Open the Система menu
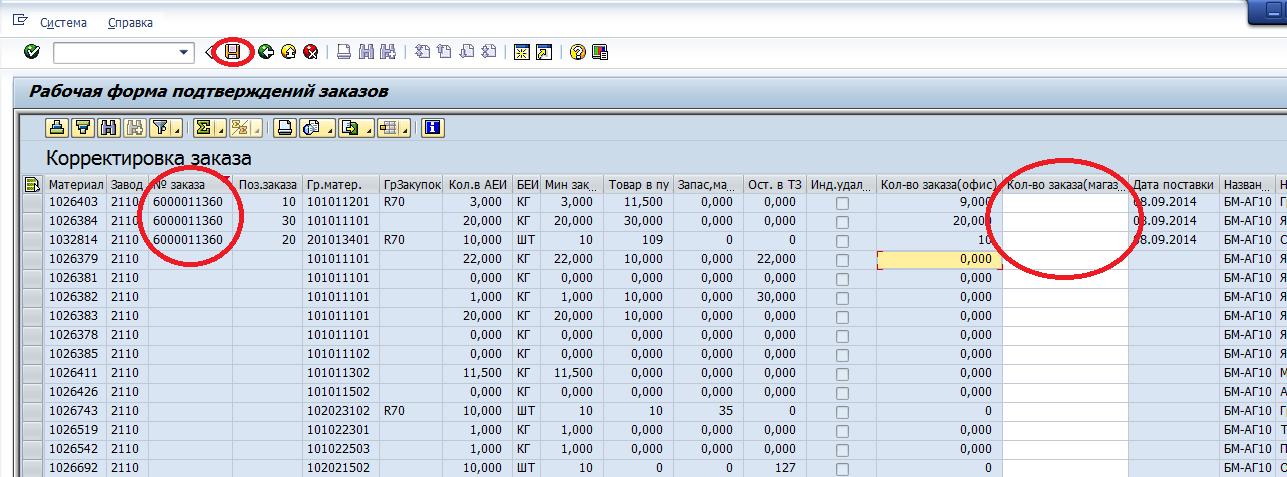Viewport: 1287px width, 477px height. coord(63,22)
